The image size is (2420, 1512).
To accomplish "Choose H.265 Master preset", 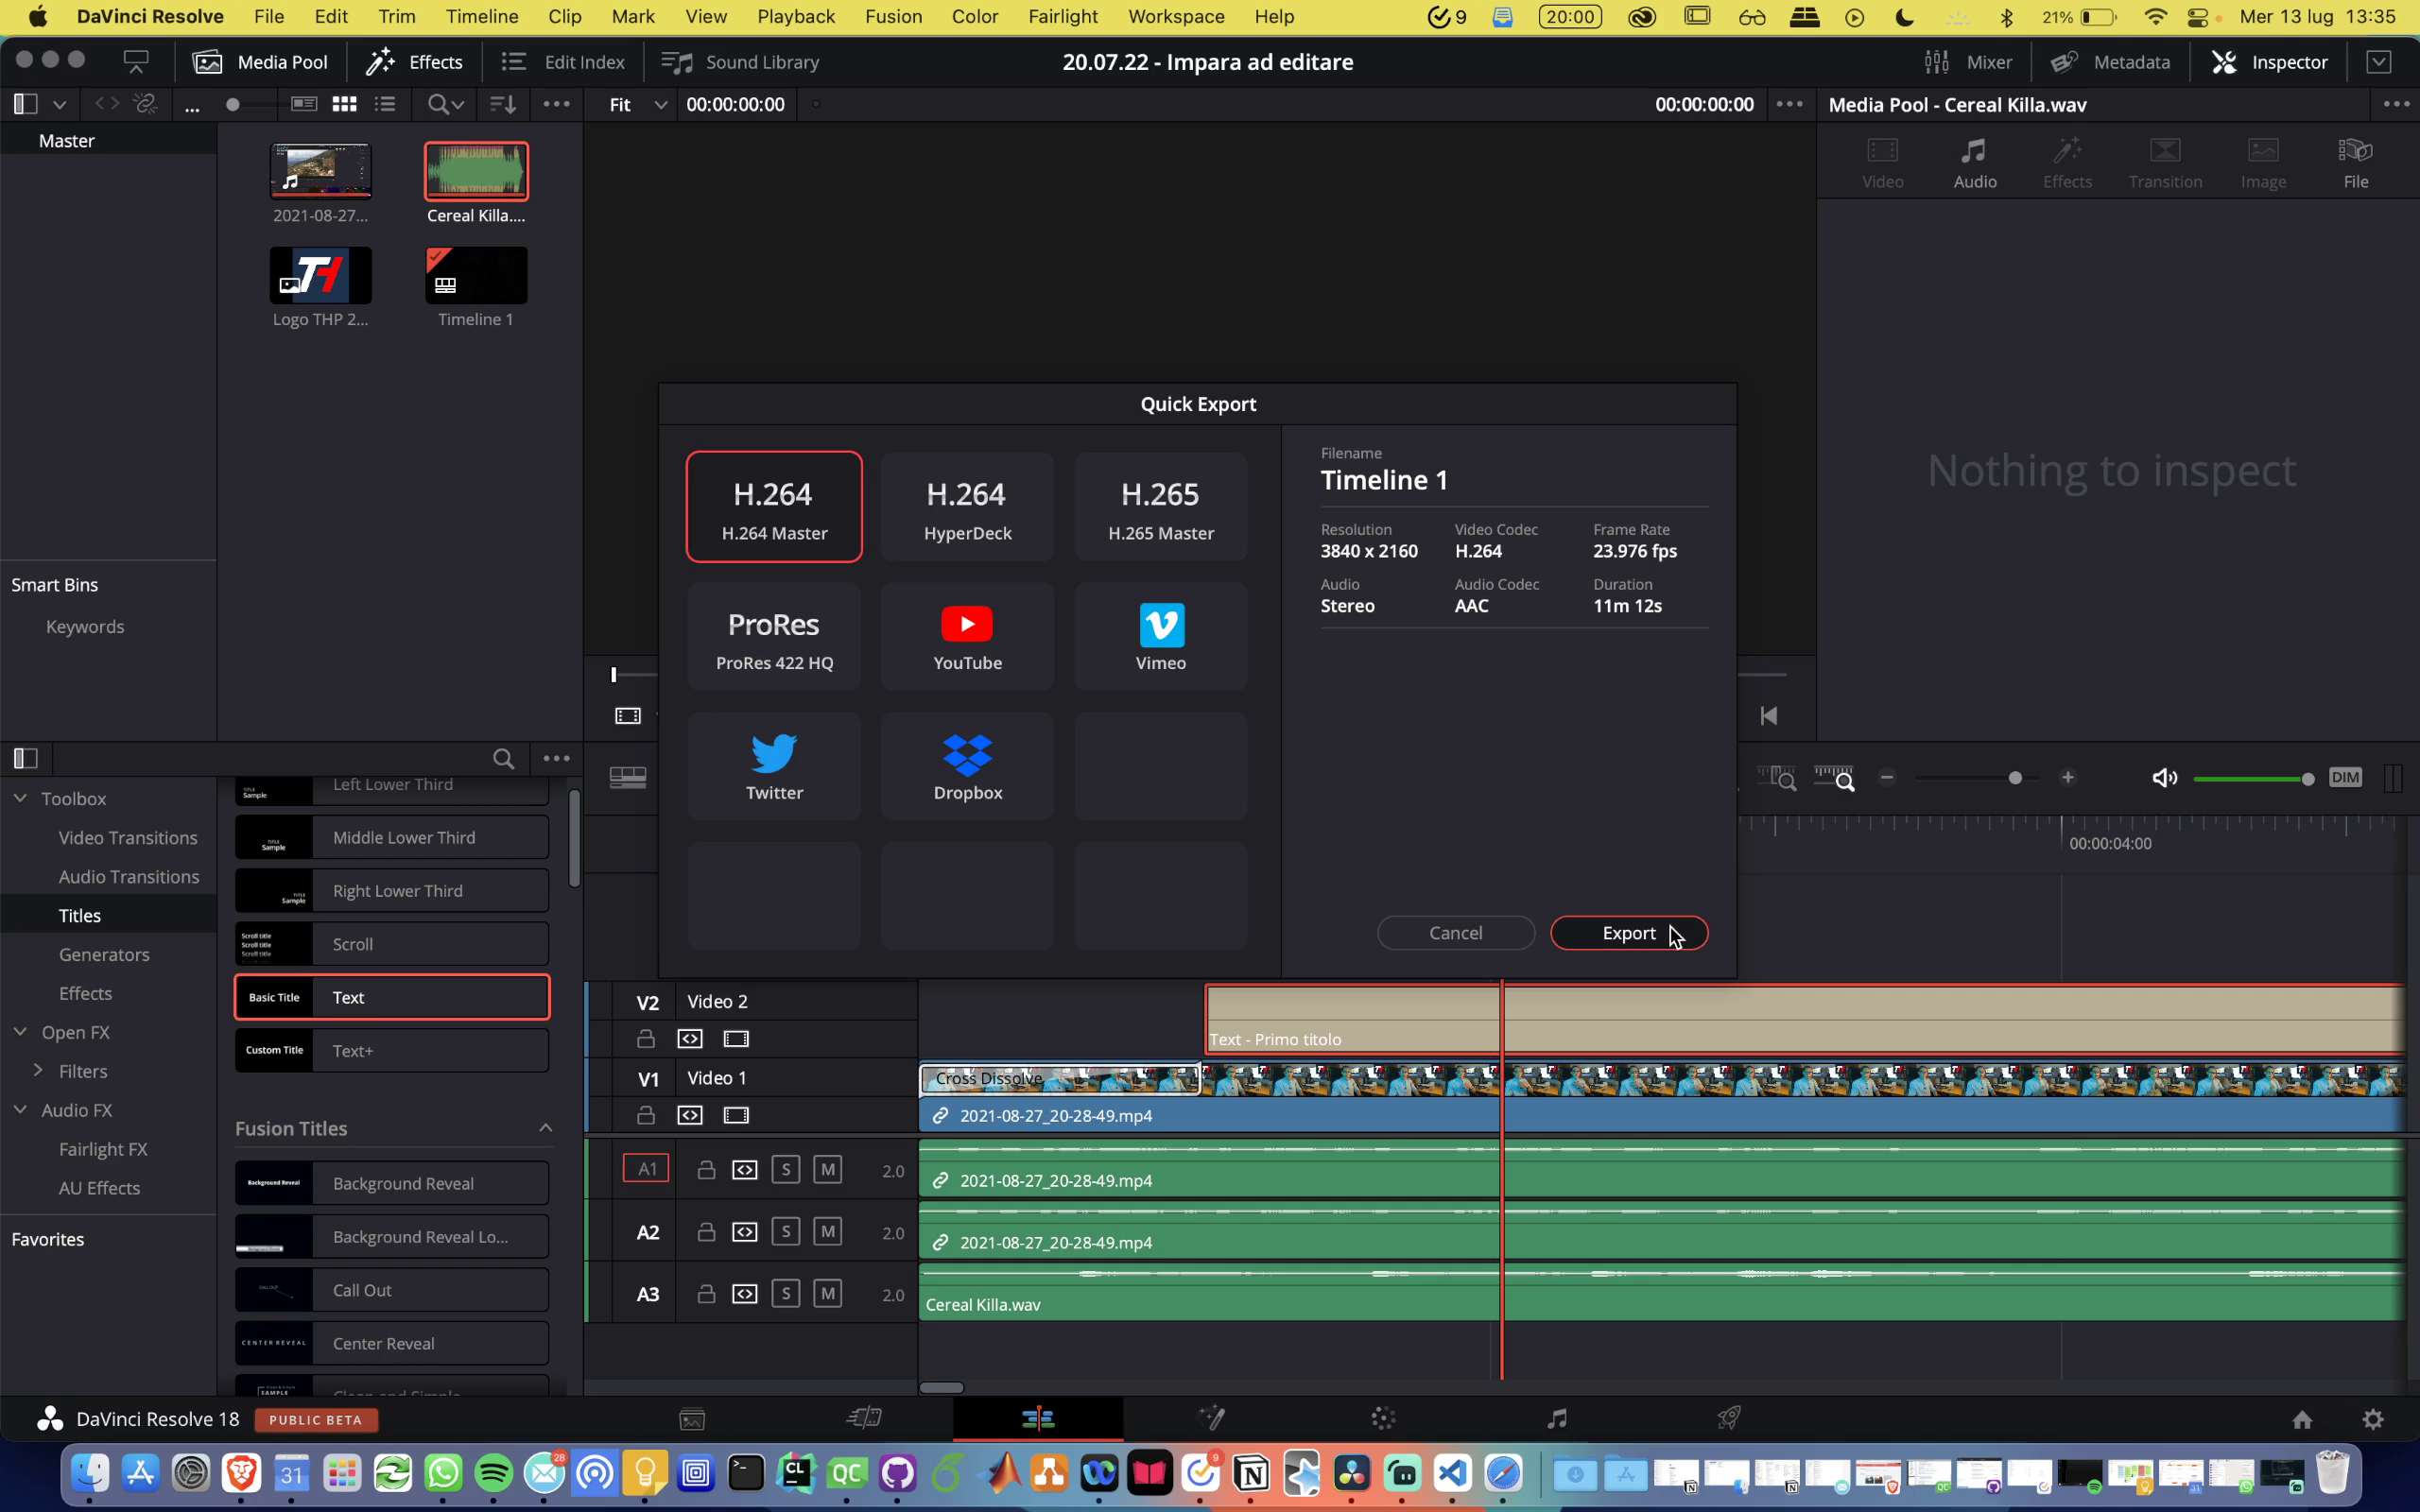I will [x=1160, y=507].
